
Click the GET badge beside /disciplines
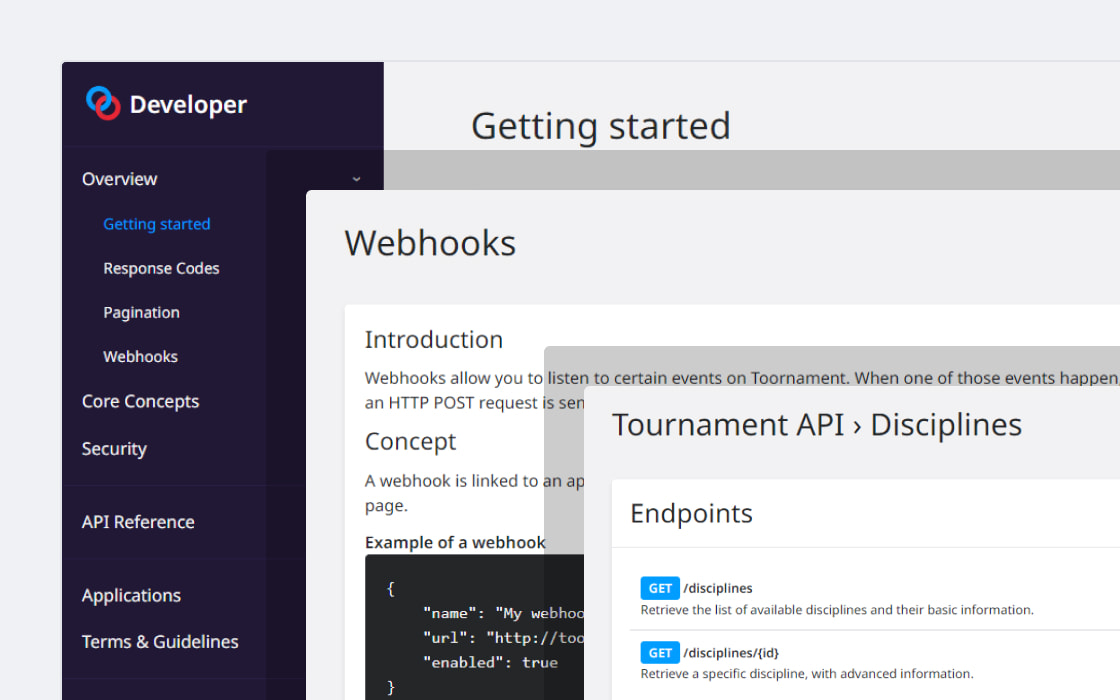tap(660, 588)
